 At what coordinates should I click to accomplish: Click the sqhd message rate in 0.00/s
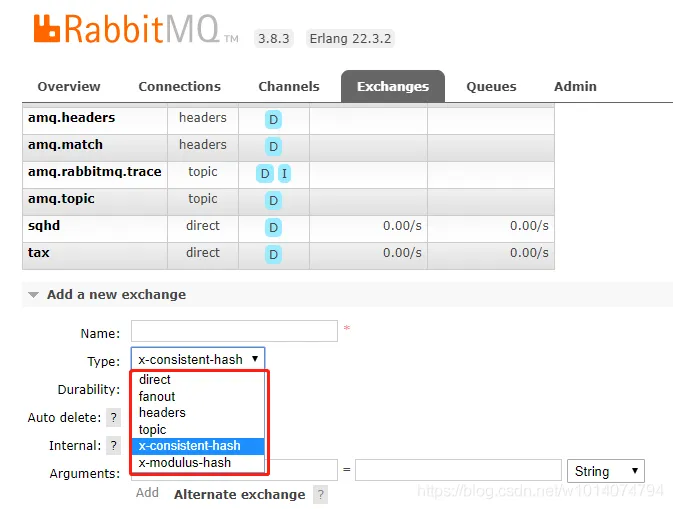[402, 226]
